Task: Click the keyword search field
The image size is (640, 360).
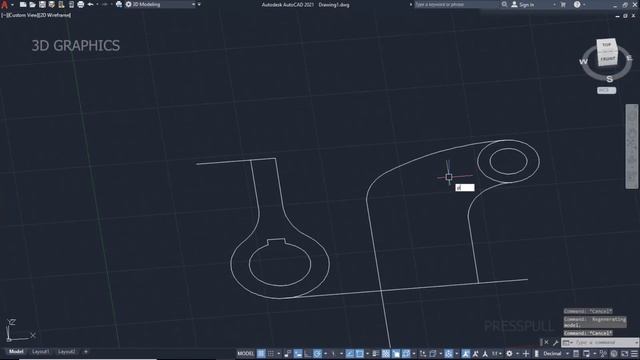Action: click(x=456, y=4)
